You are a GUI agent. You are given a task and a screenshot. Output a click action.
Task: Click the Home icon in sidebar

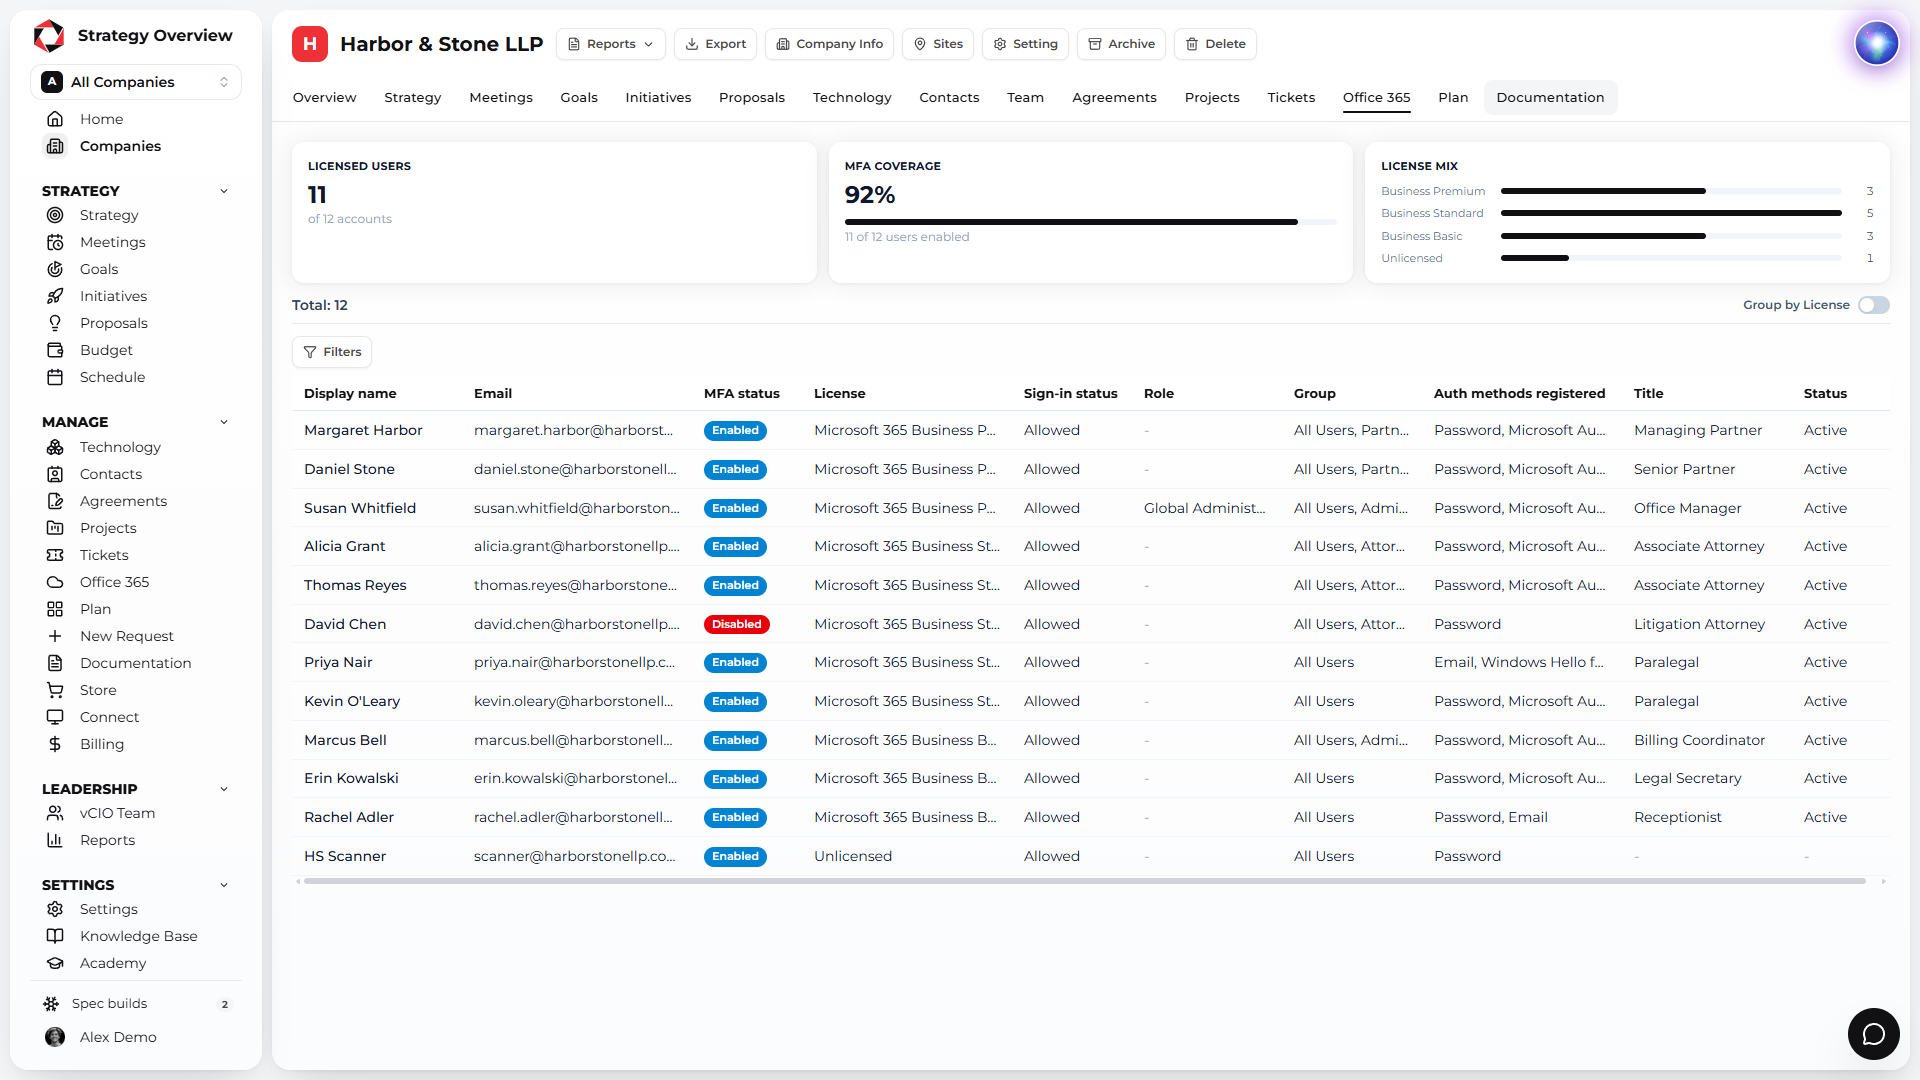point(55,119)
